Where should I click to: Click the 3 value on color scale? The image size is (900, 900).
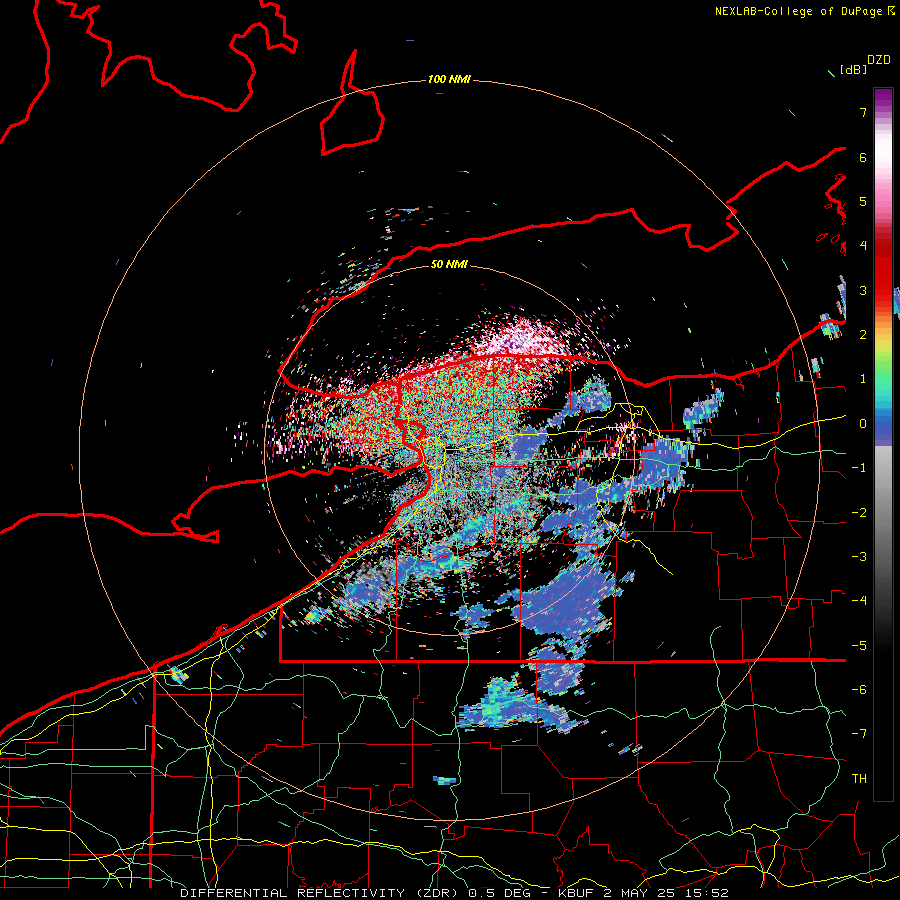(863, 290)
